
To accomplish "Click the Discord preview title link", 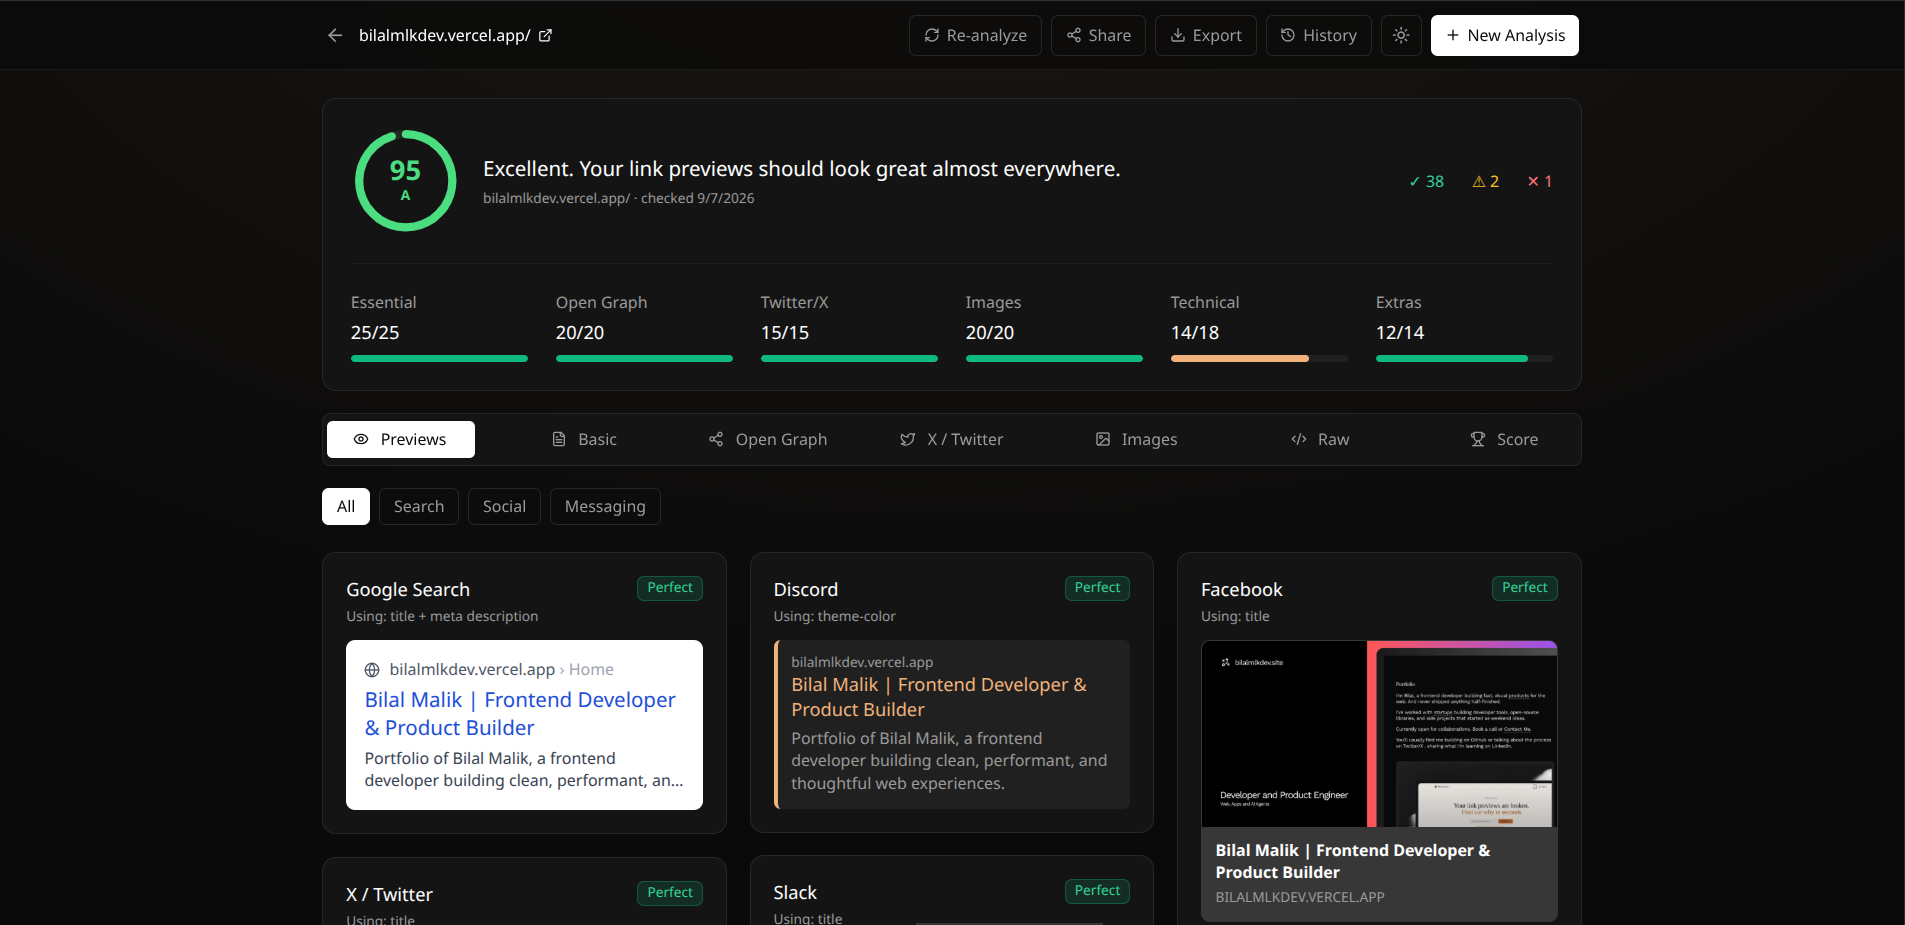I will pyautogui.click(x=939, y=697).
